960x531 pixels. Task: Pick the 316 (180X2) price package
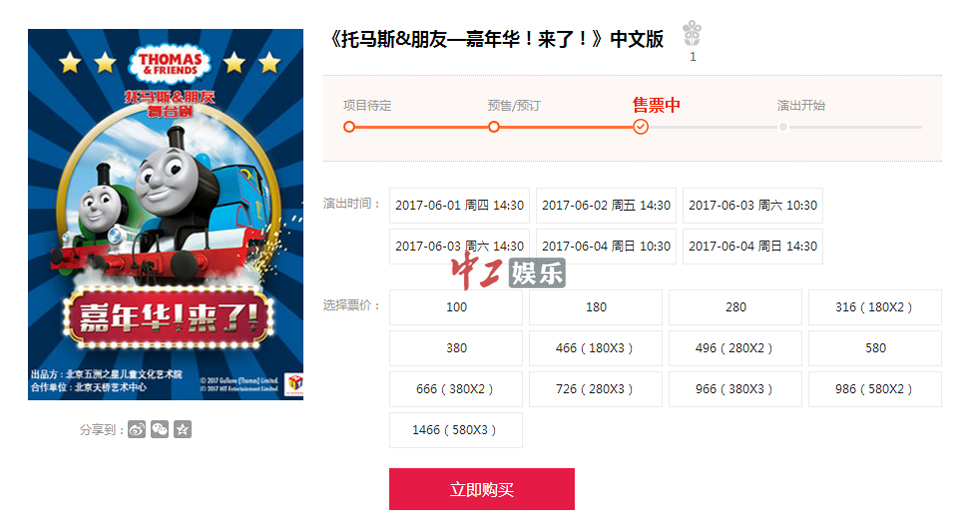(875, 307)
